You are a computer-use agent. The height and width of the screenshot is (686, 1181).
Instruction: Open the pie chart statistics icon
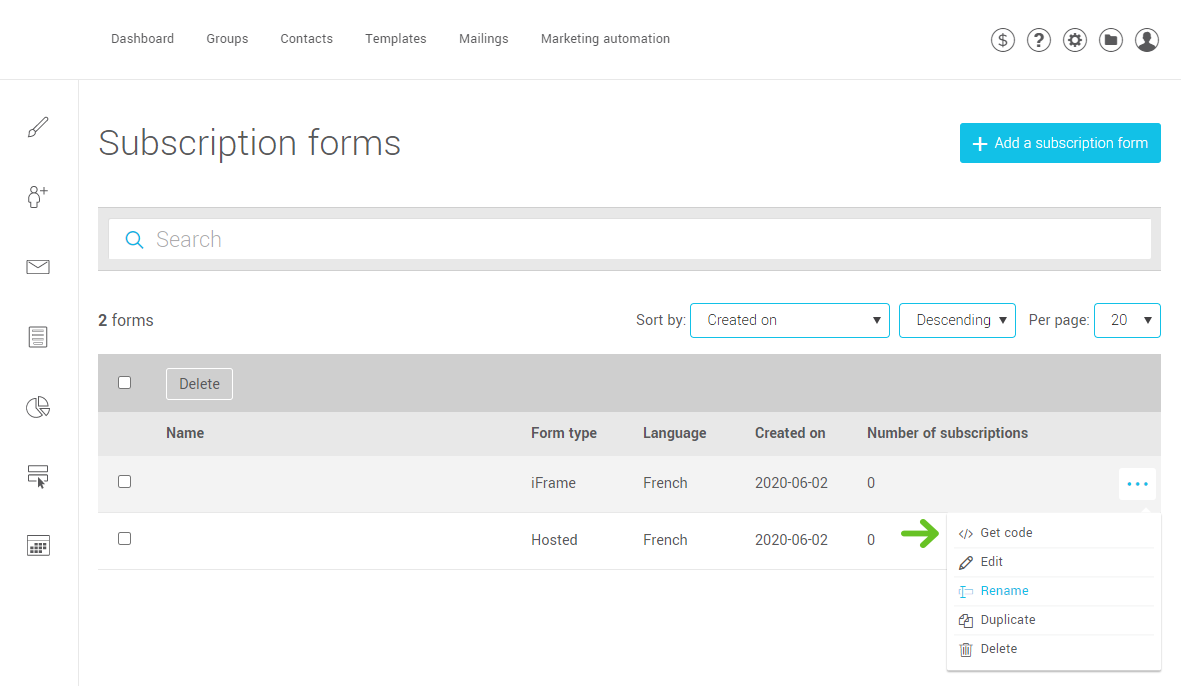click(x=38, y=407)
